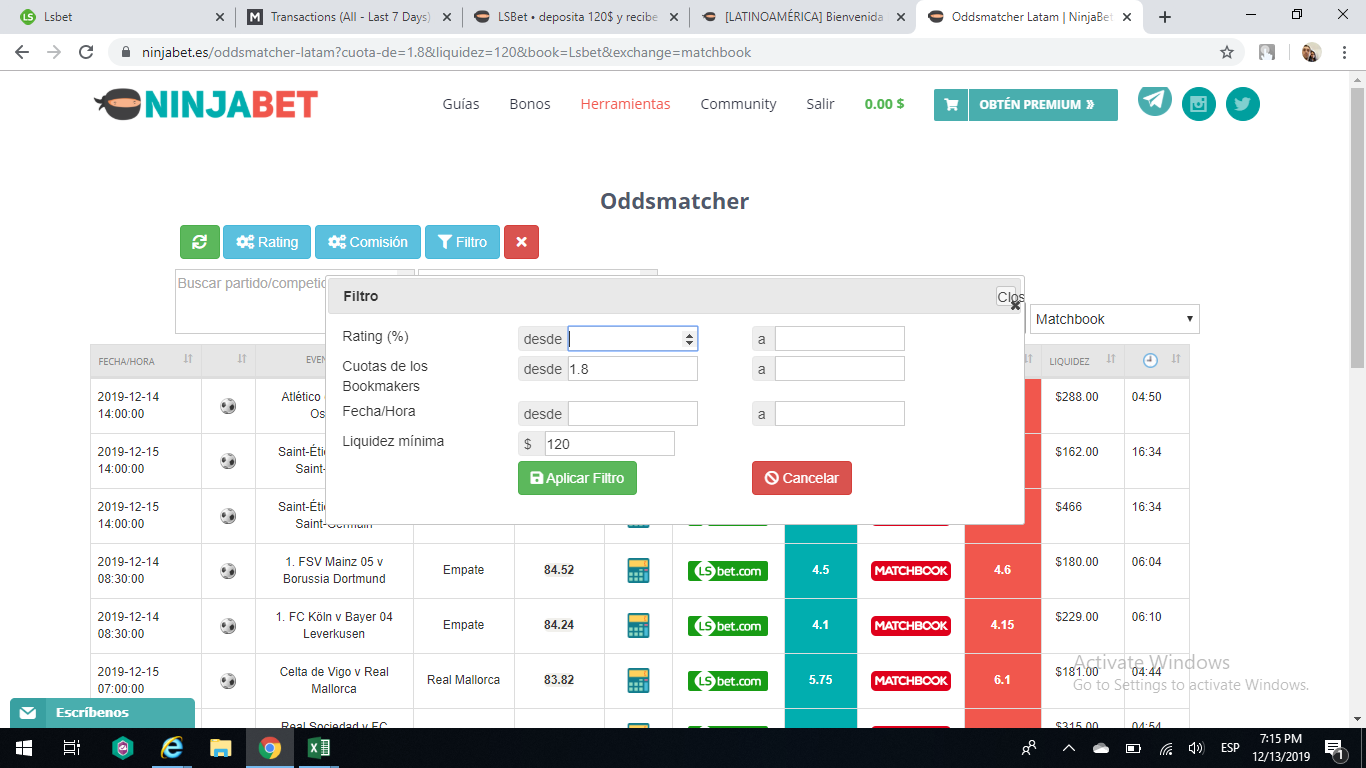Click soccer ball icon in Celta de Vigo row

(x=228, y=681)
